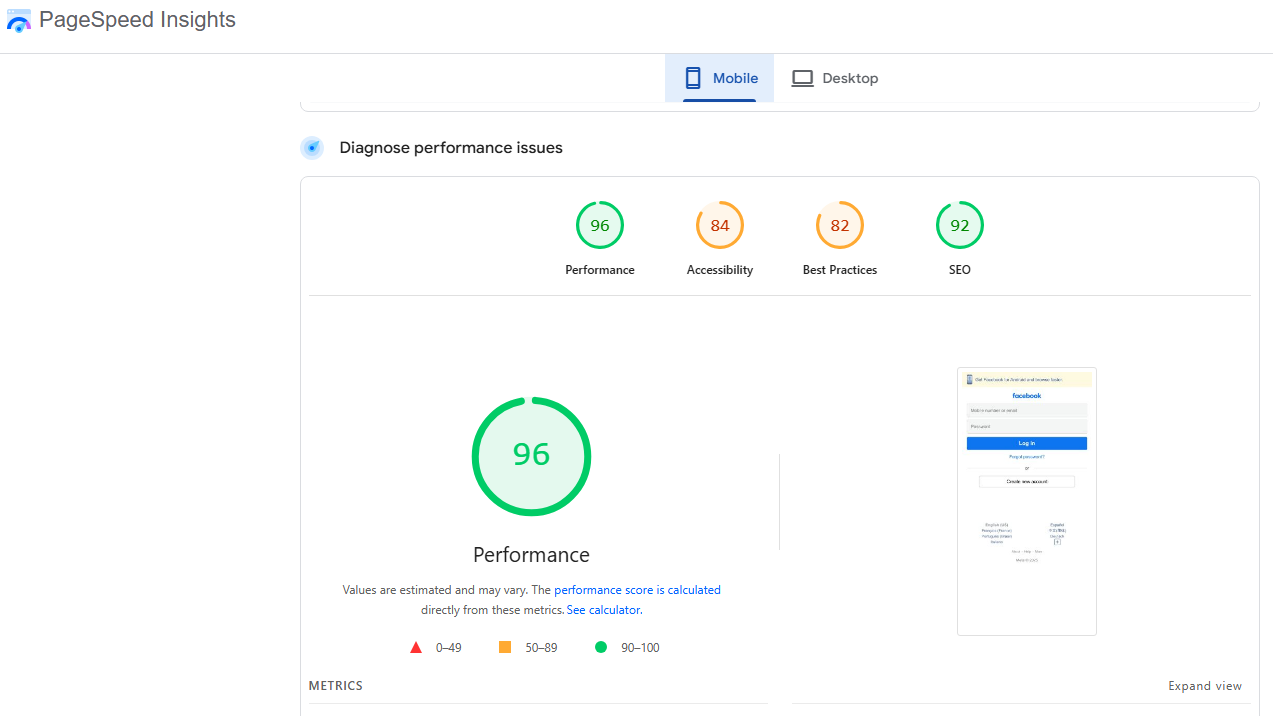
Task: Click the large Performance 96 gauge
Action: pos(531,456)
